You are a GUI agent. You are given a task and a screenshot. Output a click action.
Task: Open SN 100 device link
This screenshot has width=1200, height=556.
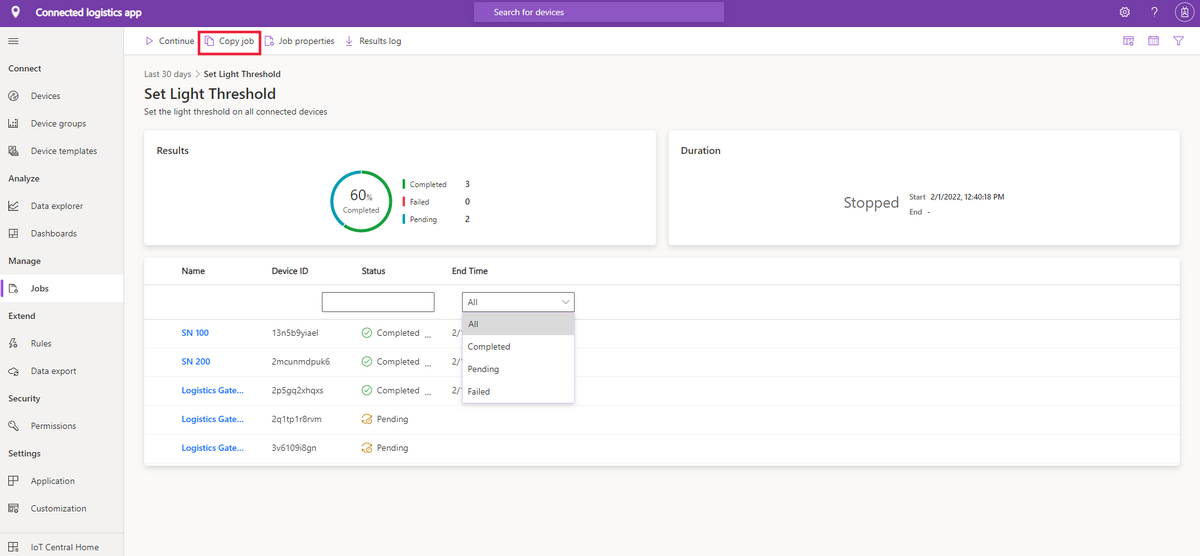click(x=195, y=333)
